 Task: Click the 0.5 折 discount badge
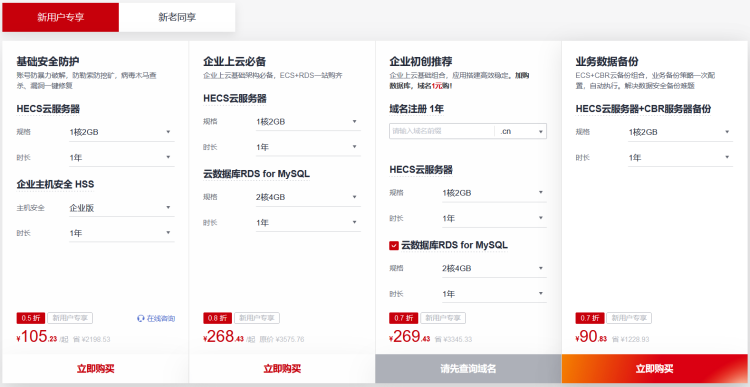pyautogui.click(x=31, y=318)
